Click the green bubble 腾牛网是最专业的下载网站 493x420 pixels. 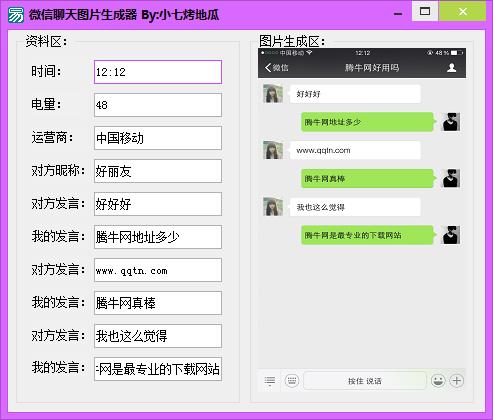coord(368,235)
